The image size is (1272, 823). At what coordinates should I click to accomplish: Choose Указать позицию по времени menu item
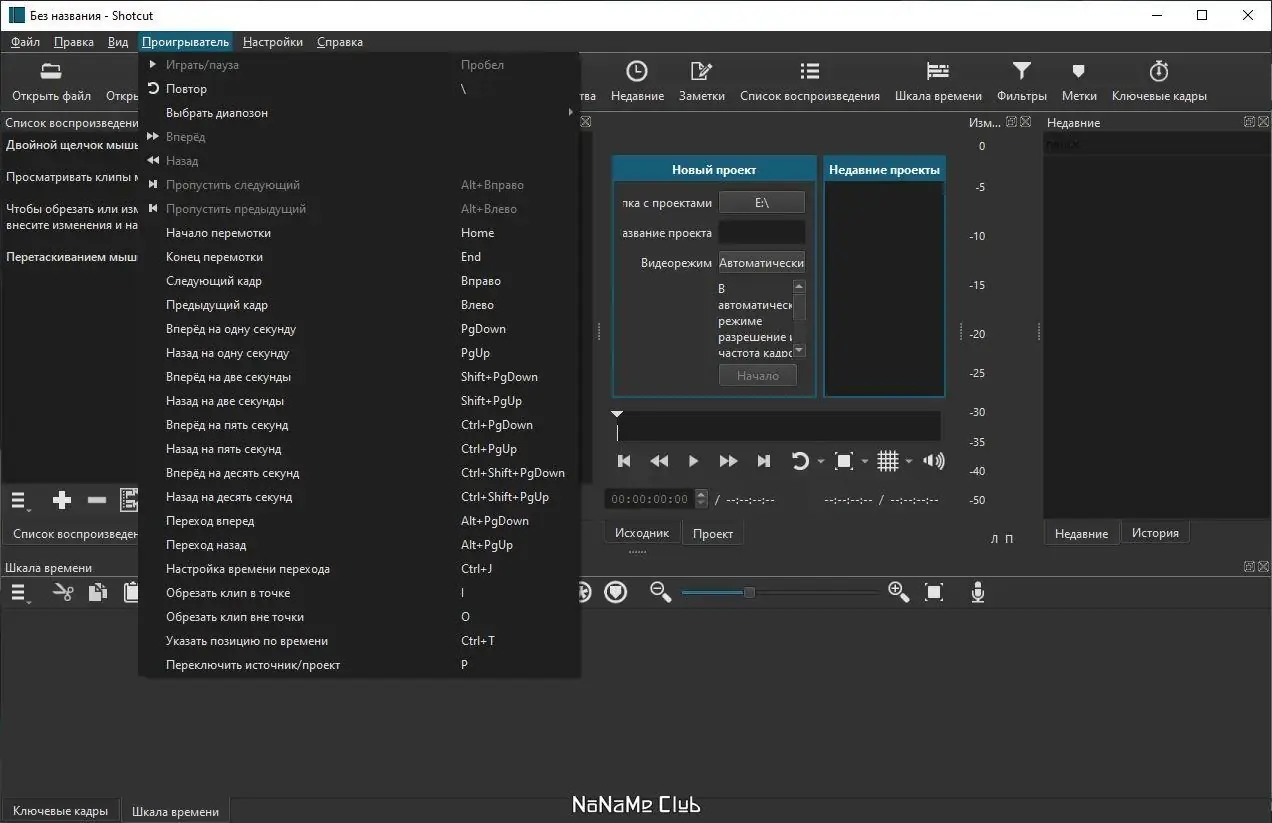tap(359, 641)
